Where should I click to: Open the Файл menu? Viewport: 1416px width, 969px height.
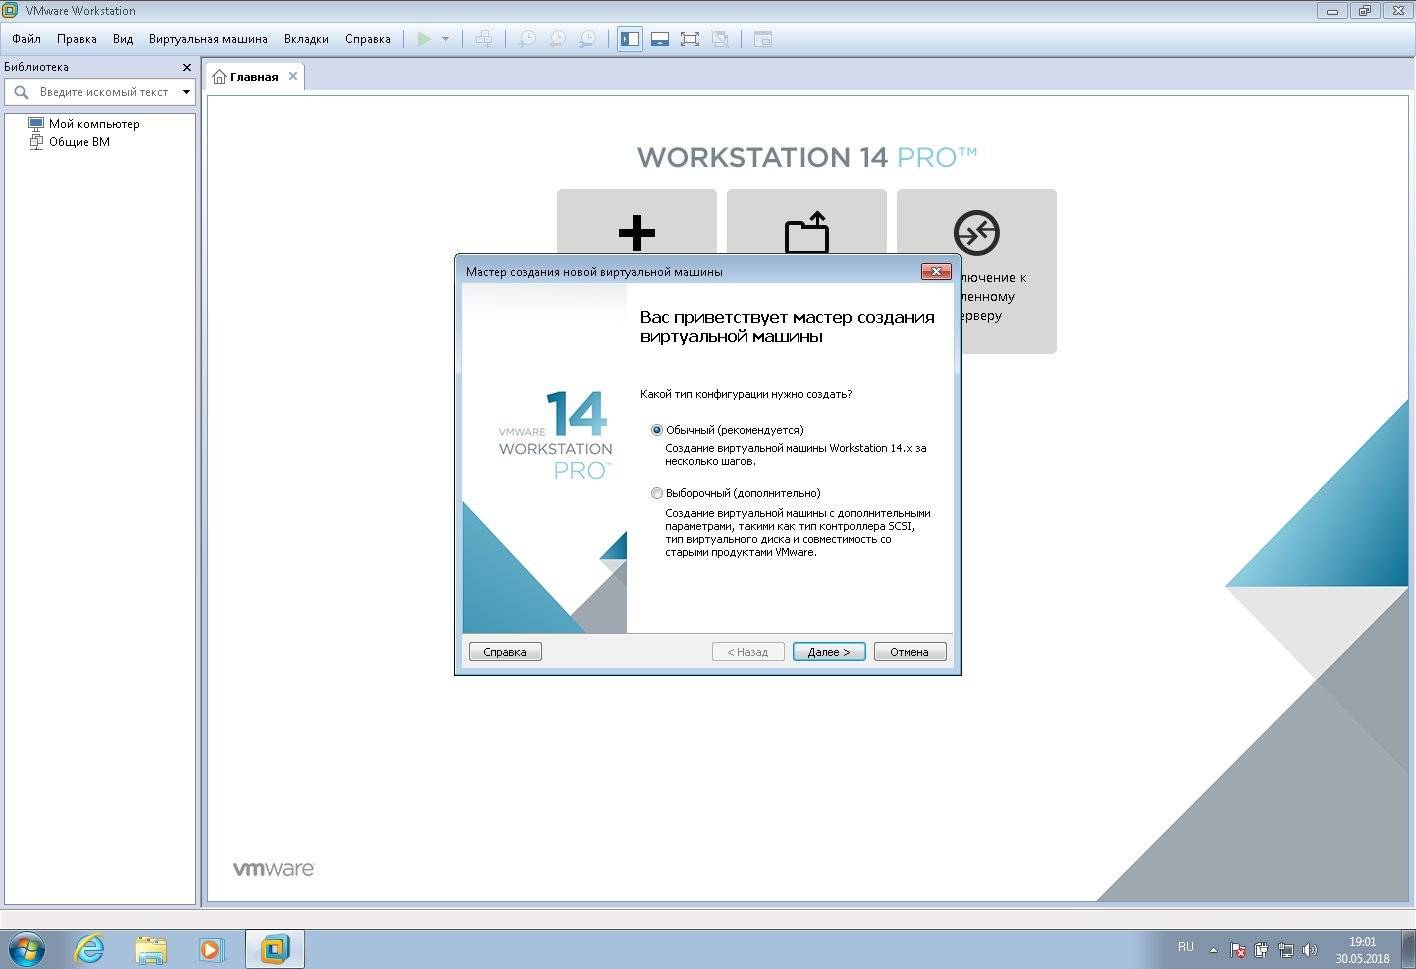point(27,39)
